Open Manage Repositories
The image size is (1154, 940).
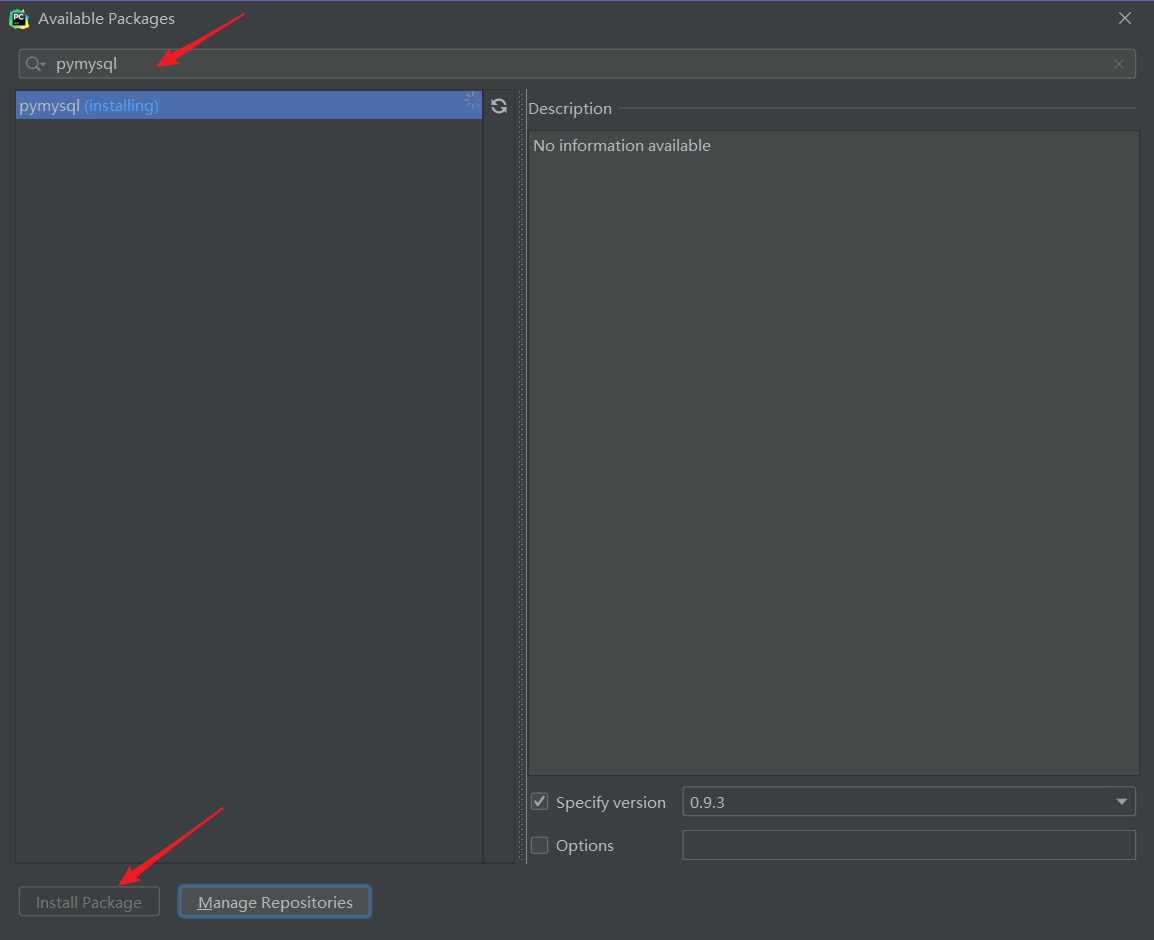click(275, 902)
